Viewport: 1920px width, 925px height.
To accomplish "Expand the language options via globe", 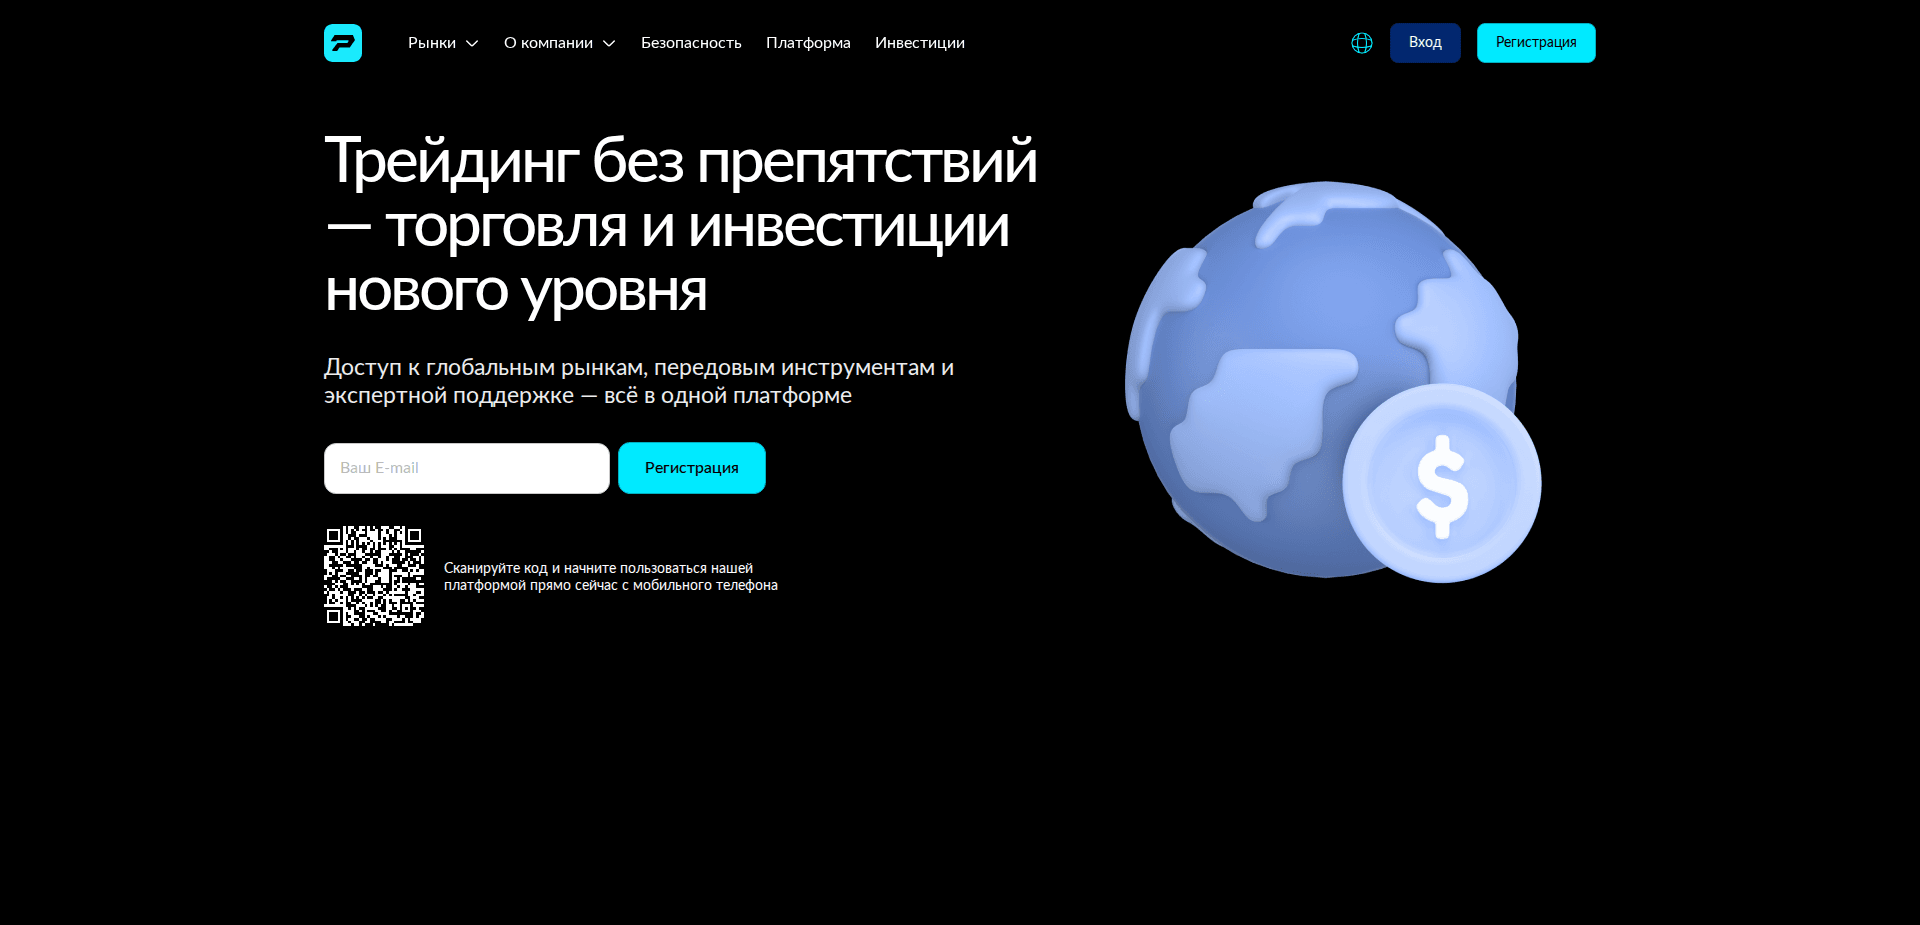I will (1361, 42).
